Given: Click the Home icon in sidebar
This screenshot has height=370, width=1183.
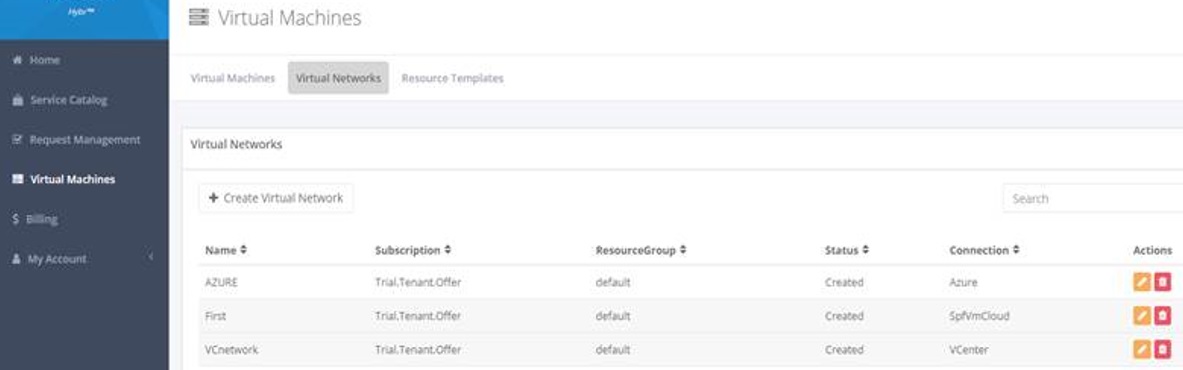Looking at the screenshot, I should tap(17, 60).
